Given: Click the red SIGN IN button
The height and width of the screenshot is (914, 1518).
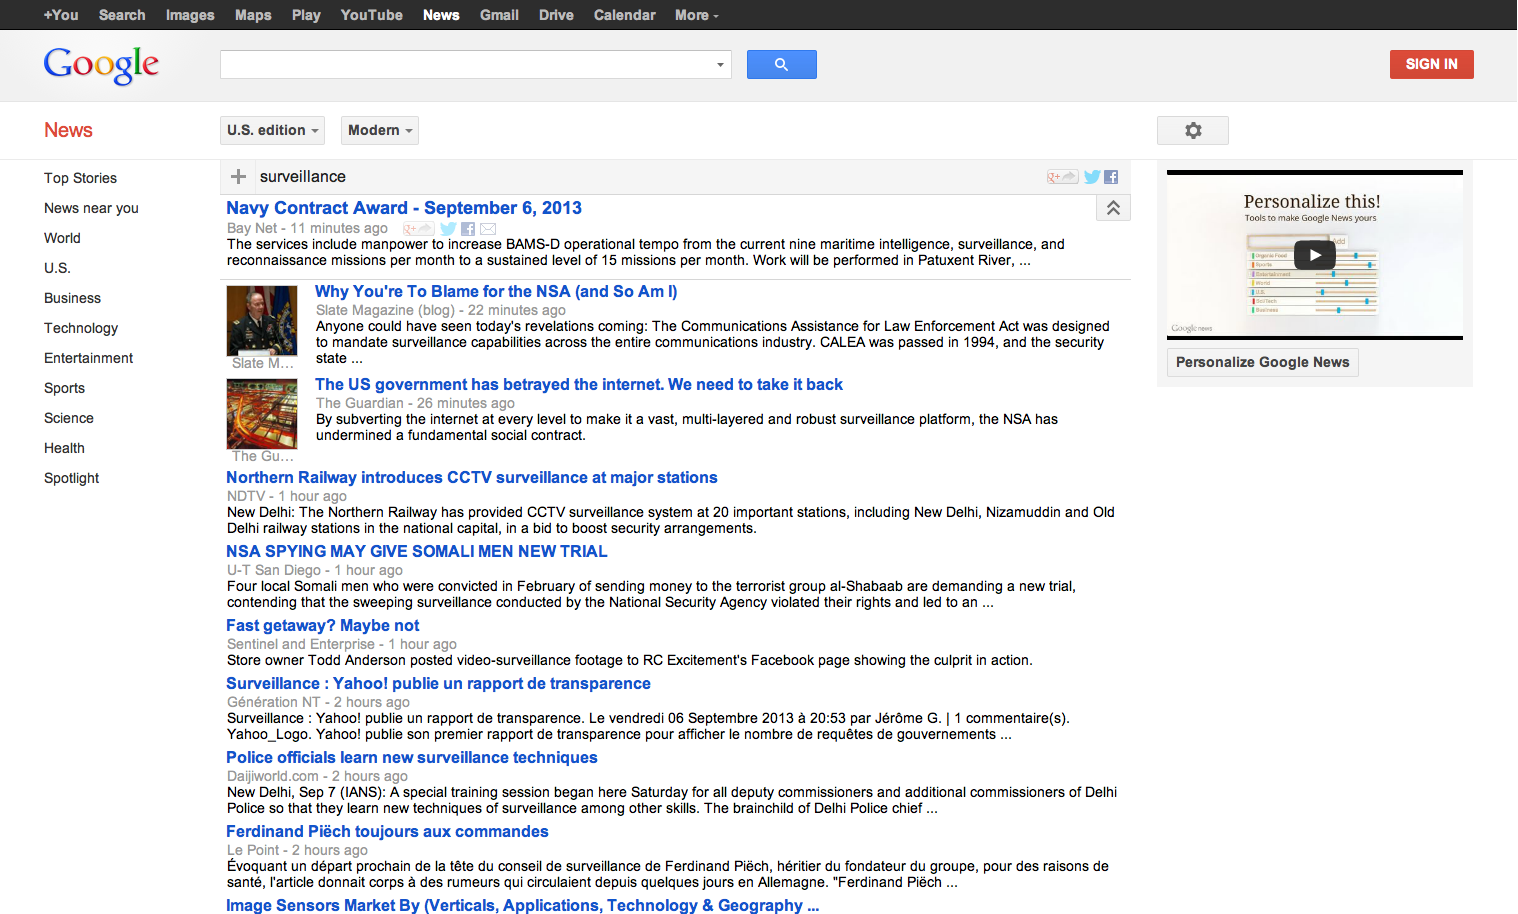Looking at the screenshot, I should (x=1431, y=64).
